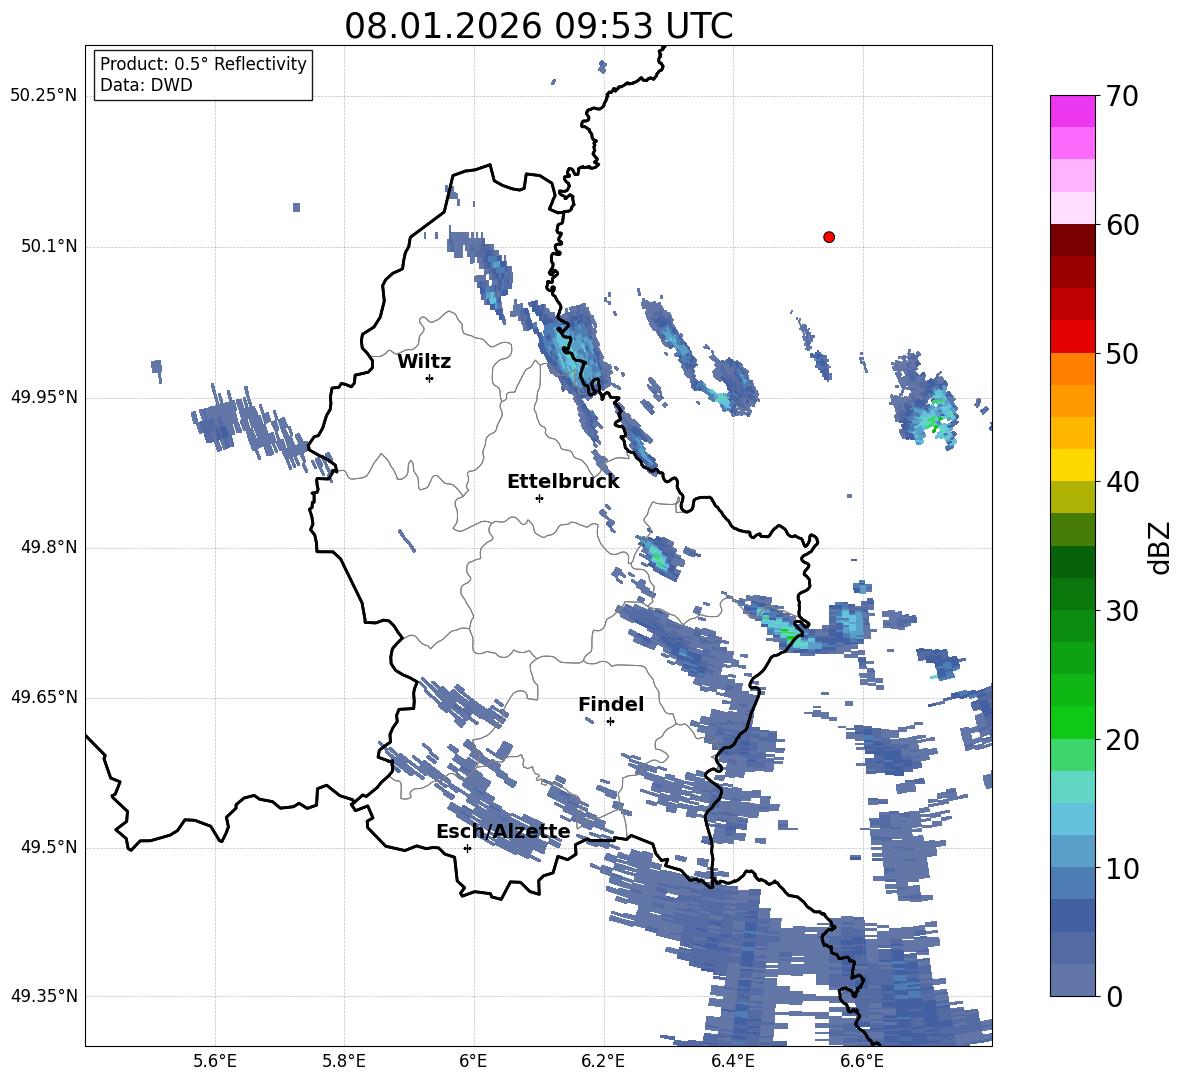Click the 50 tick on colorbar

(1122, 353)
